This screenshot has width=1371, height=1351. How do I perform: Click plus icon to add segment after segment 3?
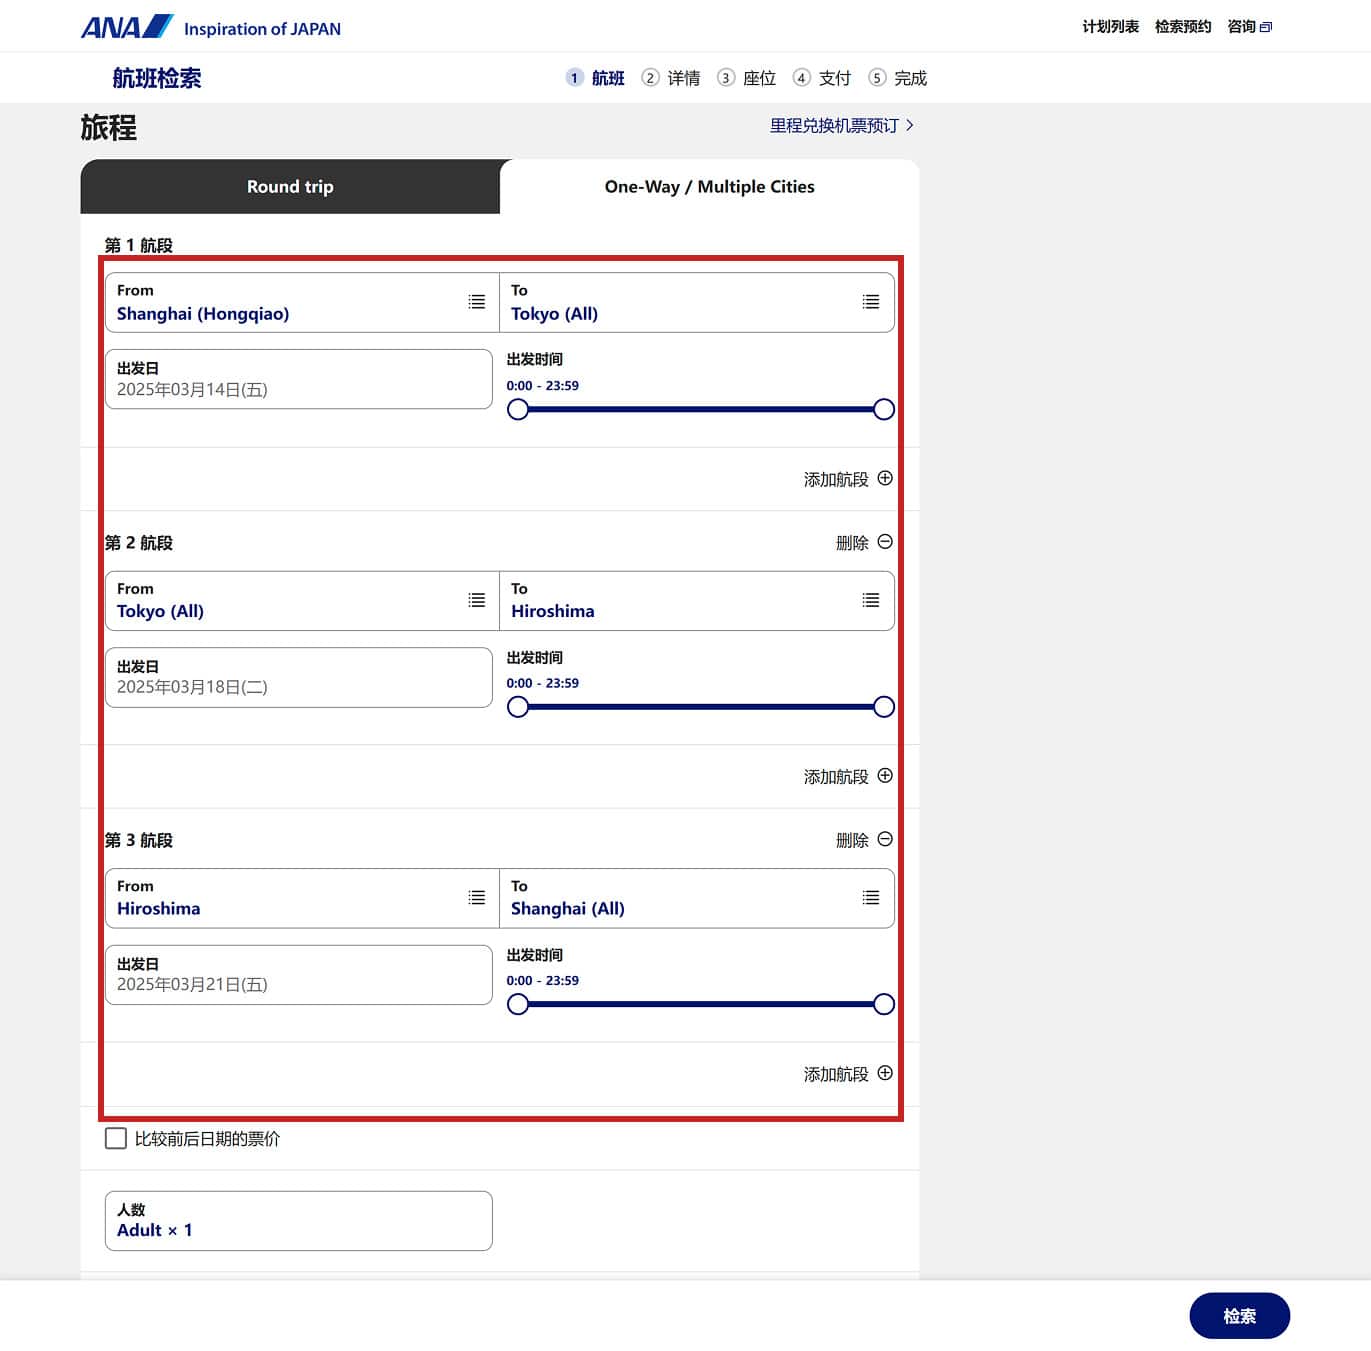885,1074
